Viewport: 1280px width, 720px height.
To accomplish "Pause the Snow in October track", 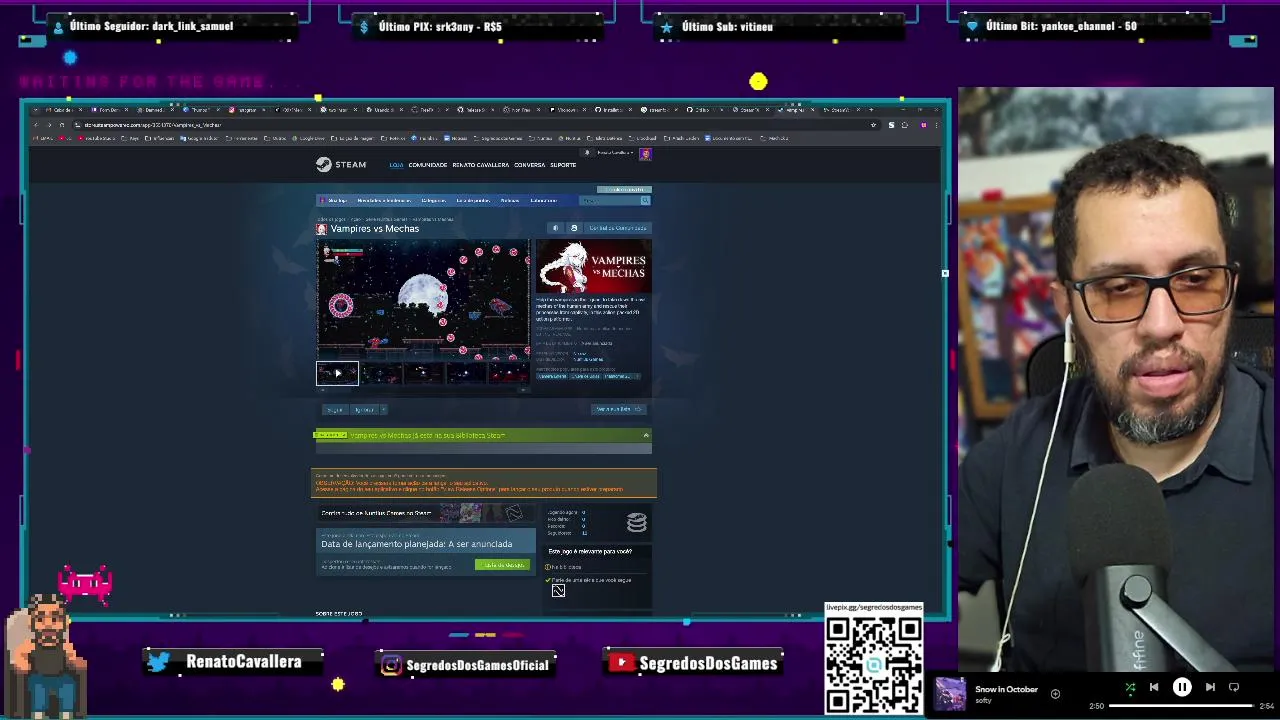I will pyautogui.click(x=1182, y=687).
